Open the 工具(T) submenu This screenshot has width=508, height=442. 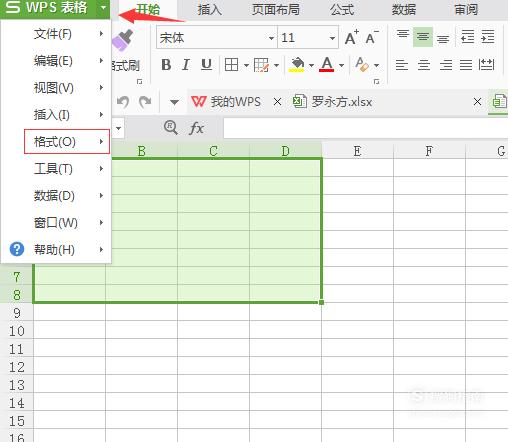[56, 169]
